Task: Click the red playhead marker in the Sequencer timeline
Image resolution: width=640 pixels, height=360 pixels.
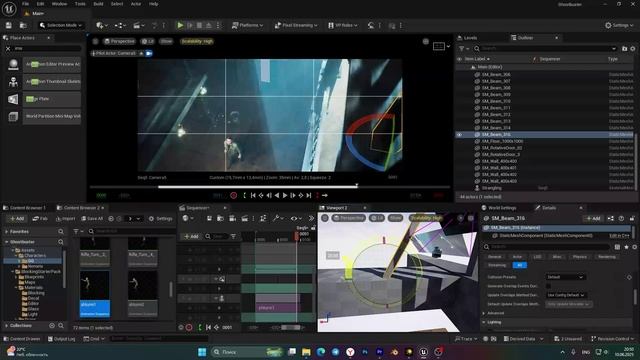Action: click(297, 236)
